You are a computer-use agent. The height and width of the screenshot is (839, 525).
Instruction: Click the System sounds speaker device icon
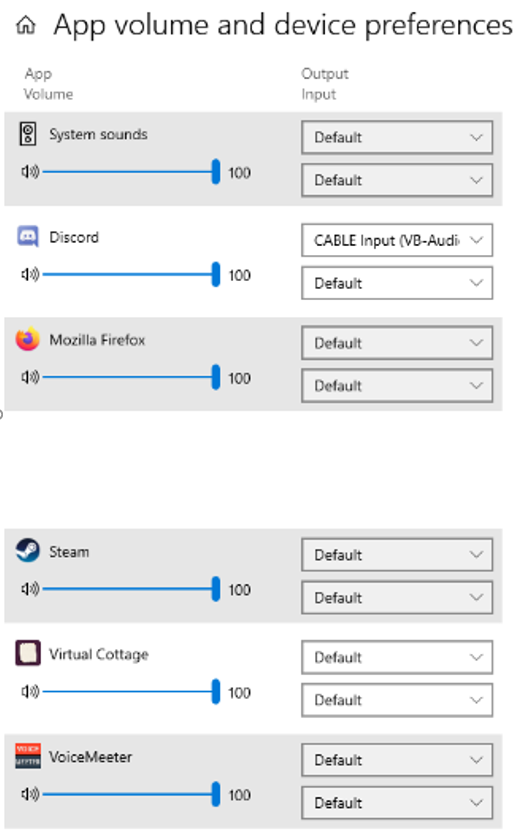(28, 134)
